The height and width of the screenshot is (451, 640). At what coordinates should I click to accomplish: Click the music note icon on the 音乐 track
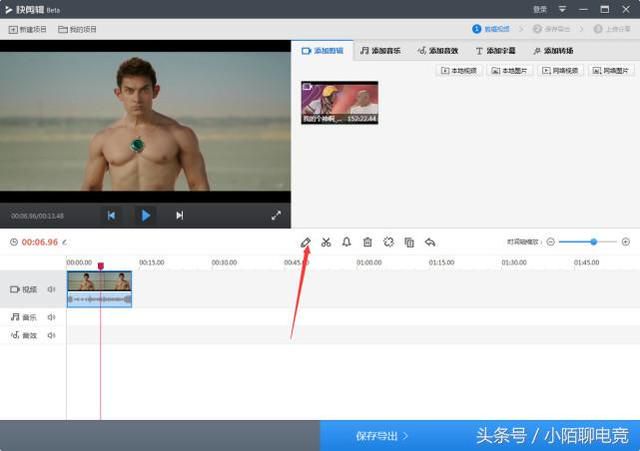click(15, 317)
